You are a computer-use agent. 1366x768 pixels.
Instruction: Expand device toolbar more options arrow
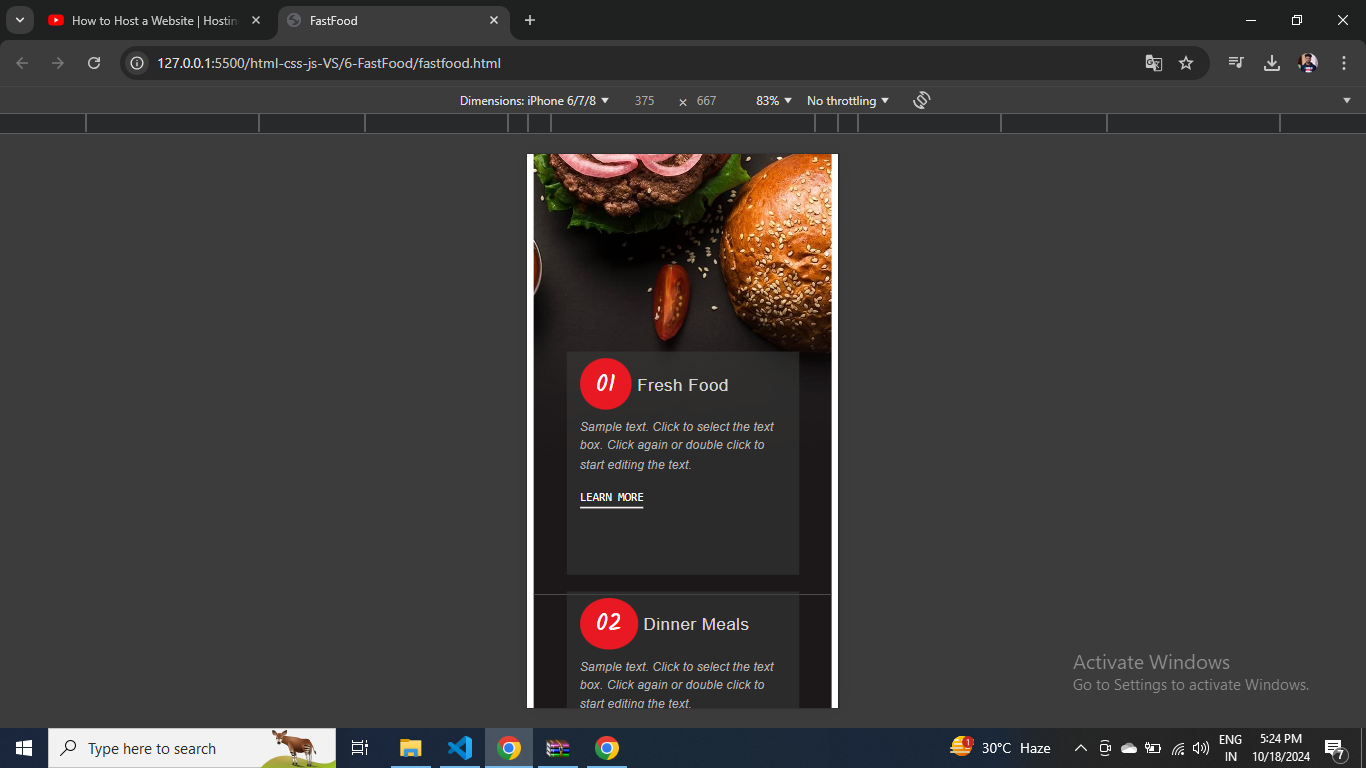click(x=1347, y=100)
